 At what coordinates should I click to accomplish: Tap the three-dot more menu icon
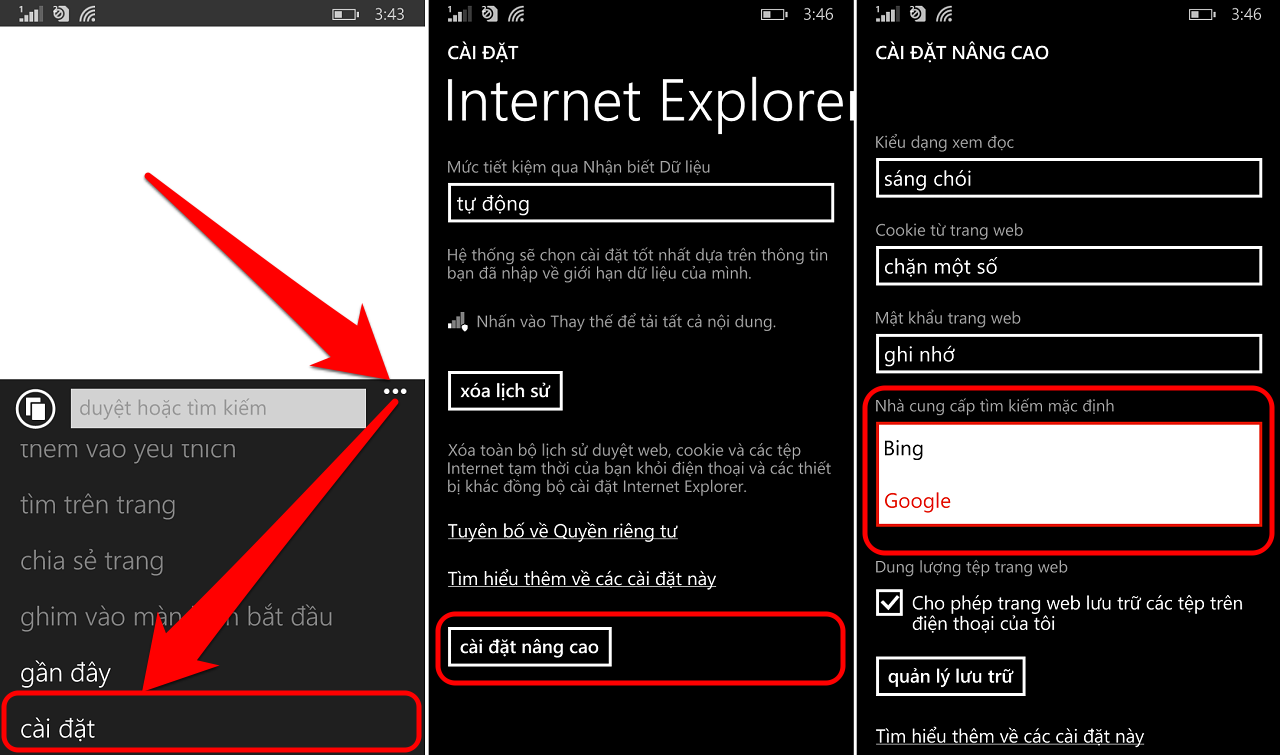(395, 392)
